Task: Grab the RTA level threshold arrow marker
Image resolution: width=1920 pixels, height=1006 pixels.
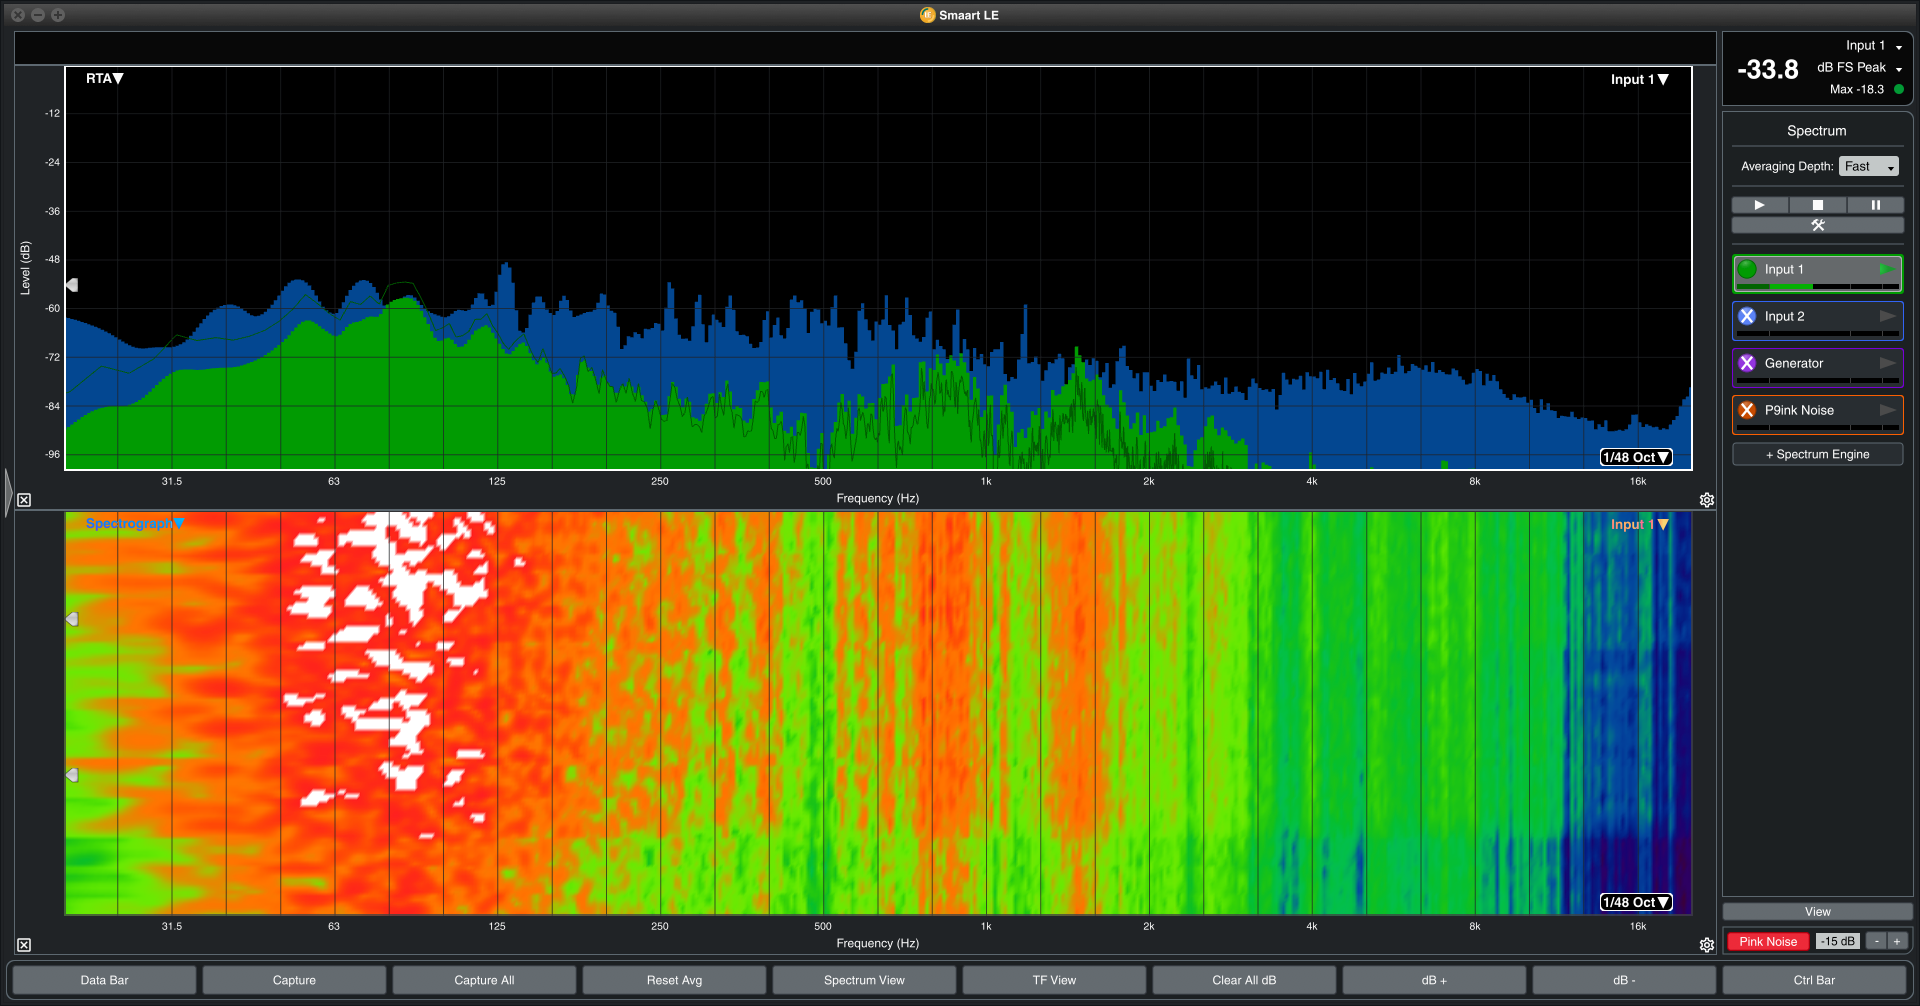Action: (72, 285)
